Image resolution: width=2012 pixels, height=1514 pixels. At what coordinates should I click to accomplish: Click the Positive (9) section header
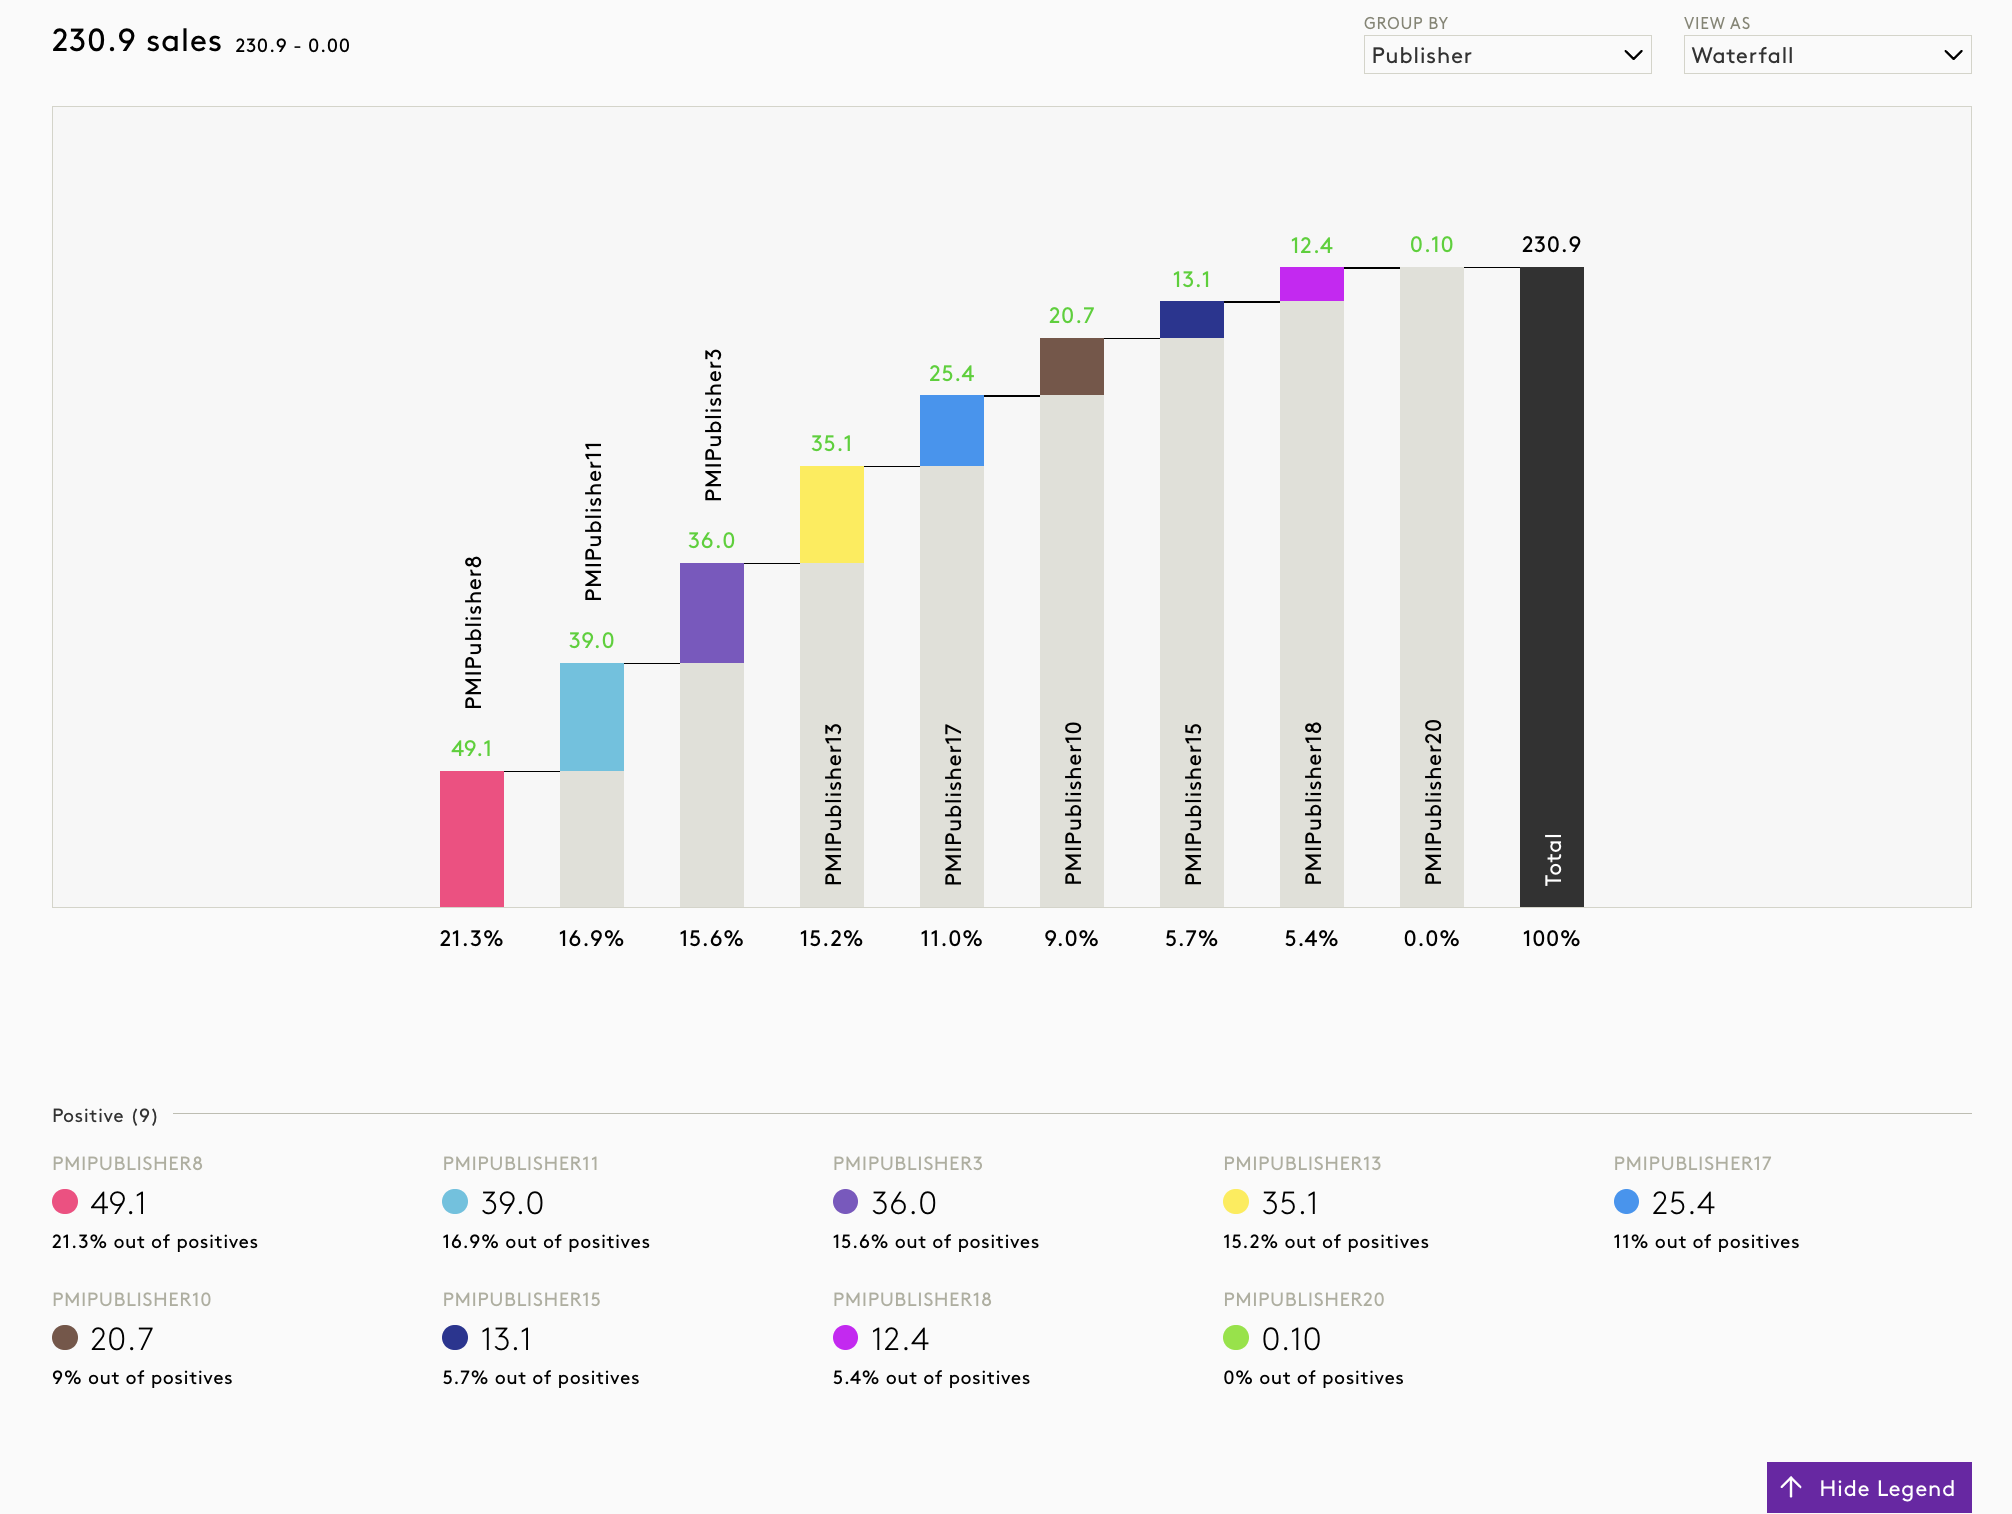tap(105, 1115)
